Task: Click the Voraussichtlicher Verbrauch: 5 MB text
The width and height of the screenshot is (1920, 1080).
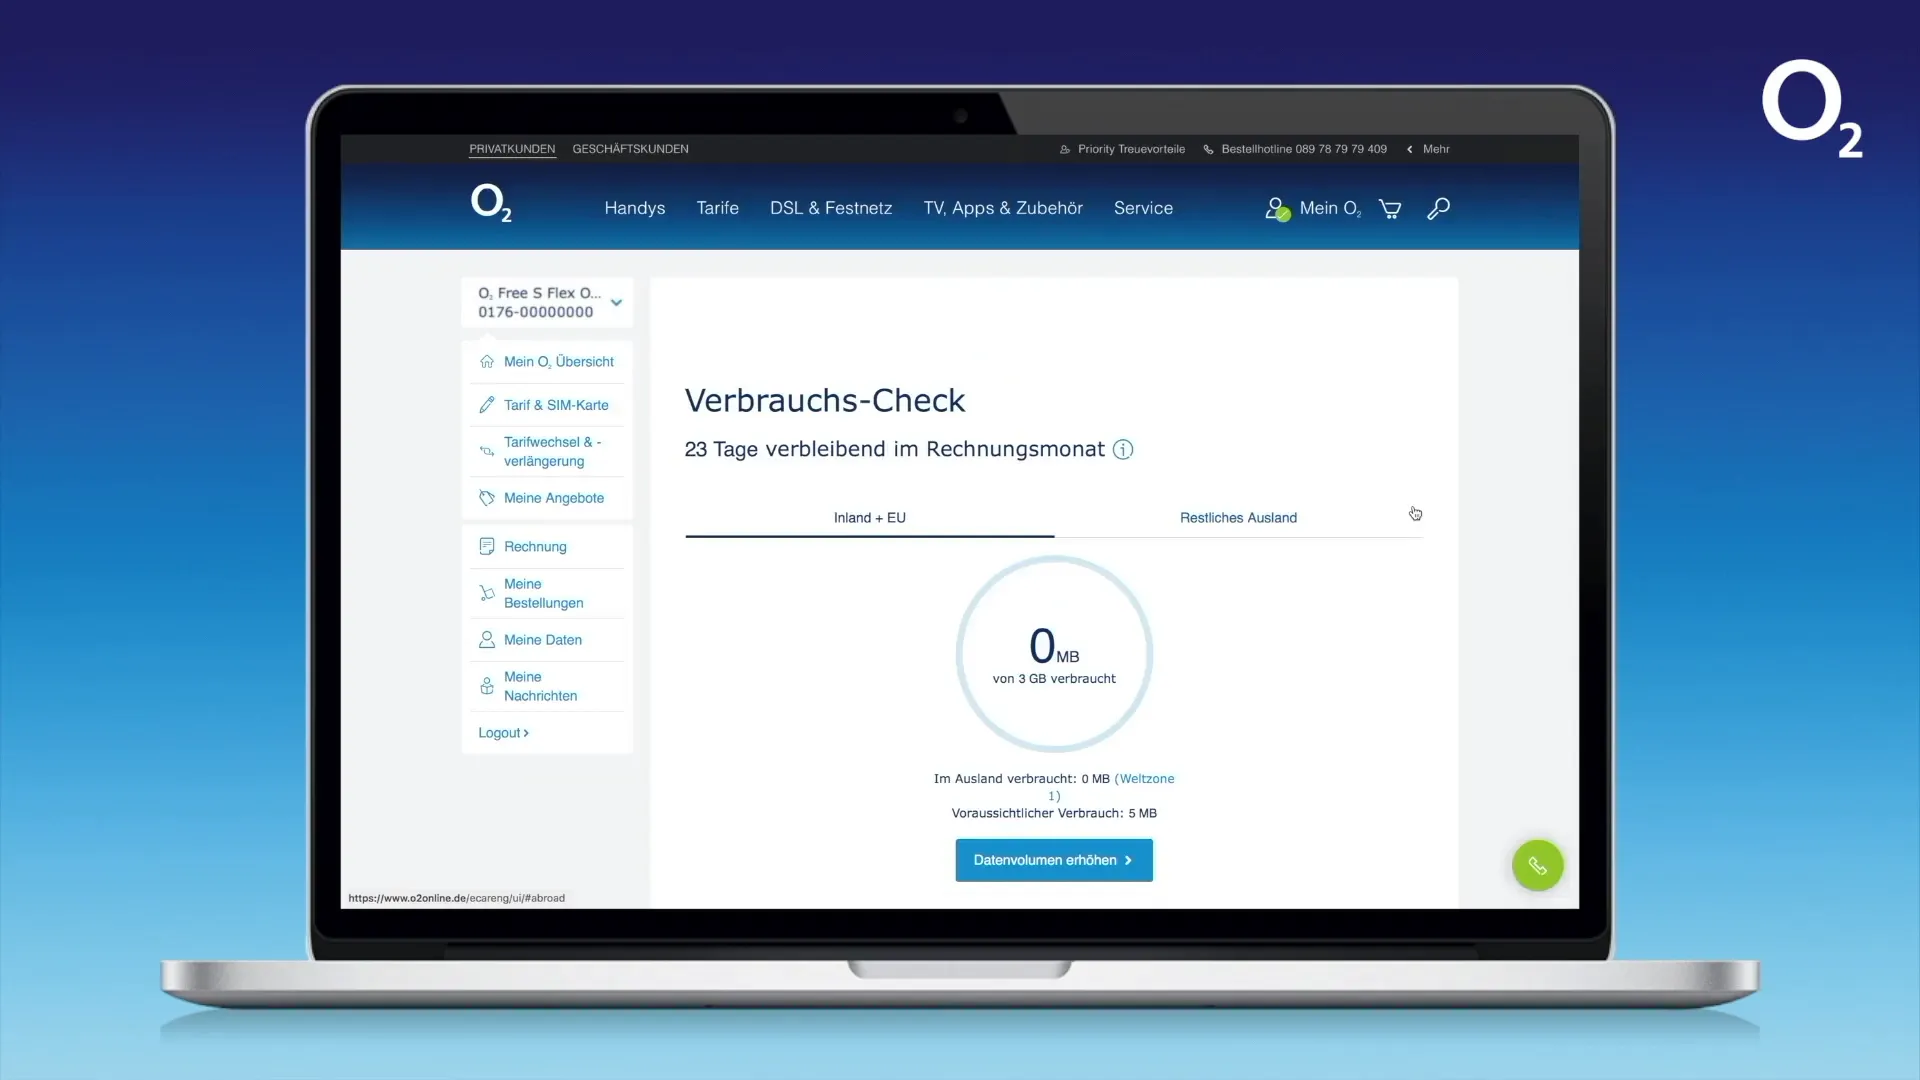Action: [1054, 813]
